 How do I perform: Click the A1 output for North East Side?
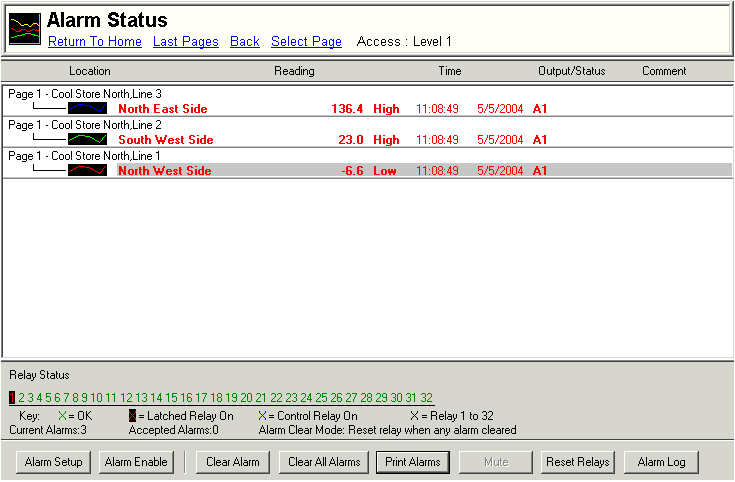click(540, 109)
